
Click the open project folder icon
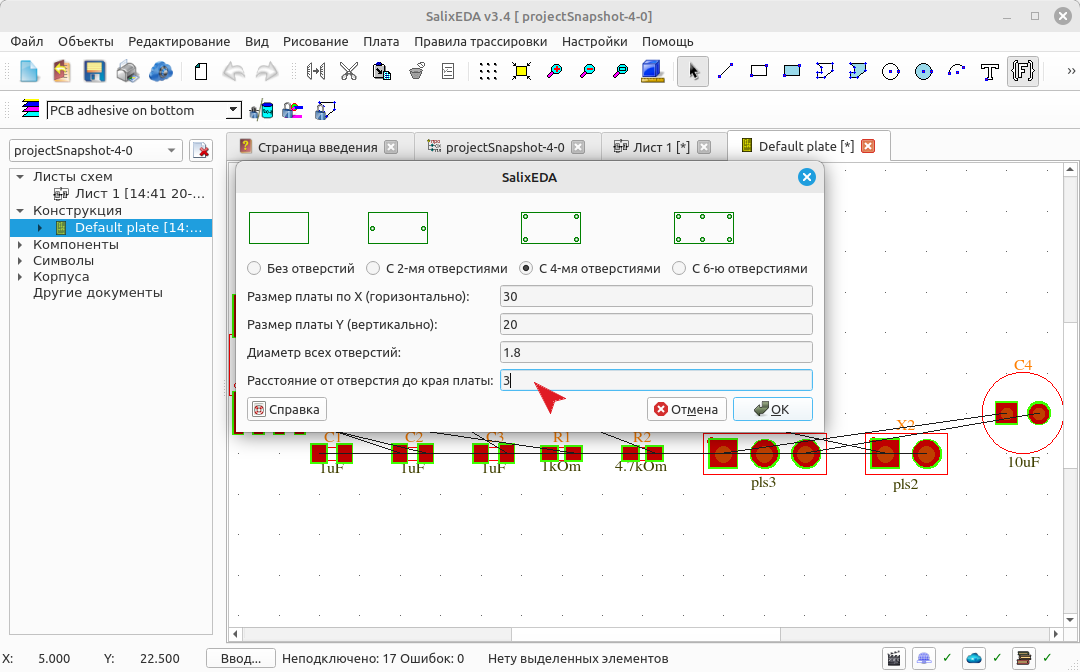coord(61,71)
